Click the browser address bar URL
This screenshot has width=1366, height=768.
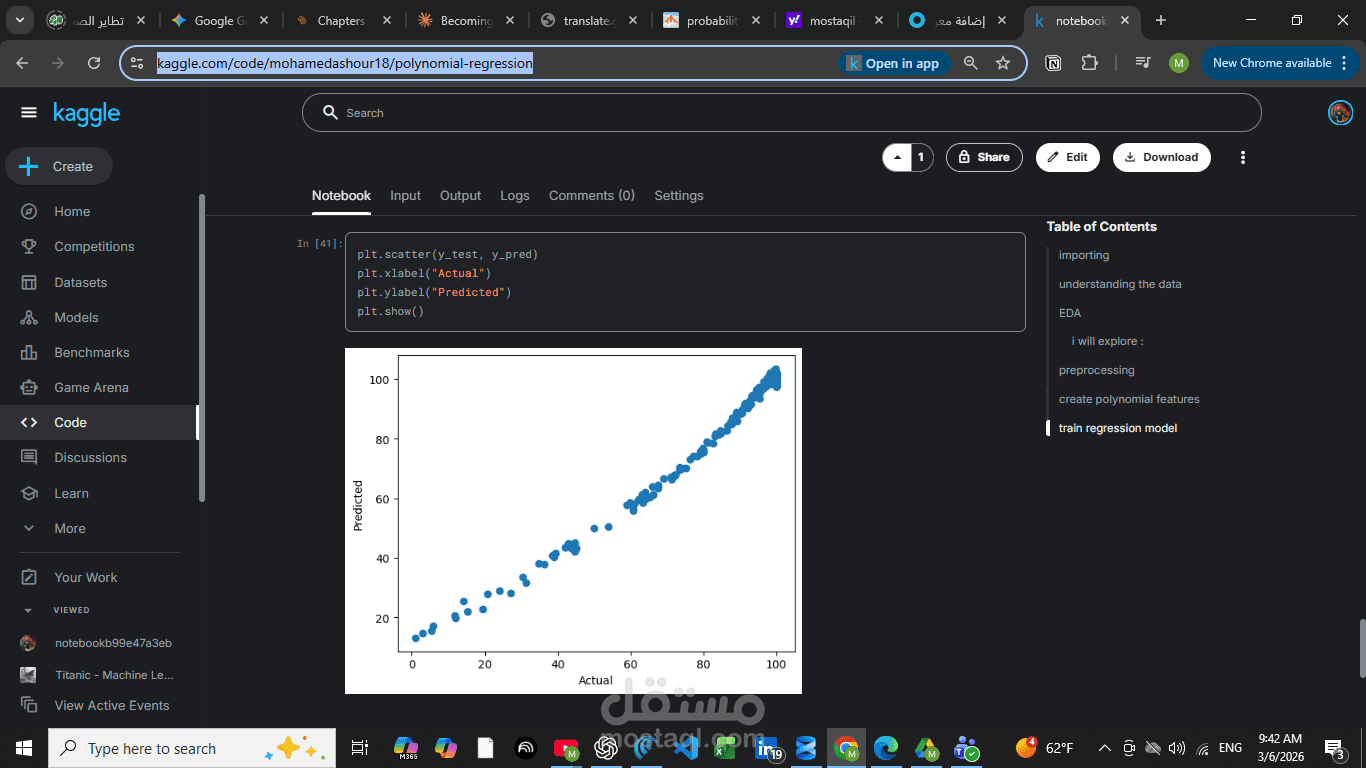point(345,63)
